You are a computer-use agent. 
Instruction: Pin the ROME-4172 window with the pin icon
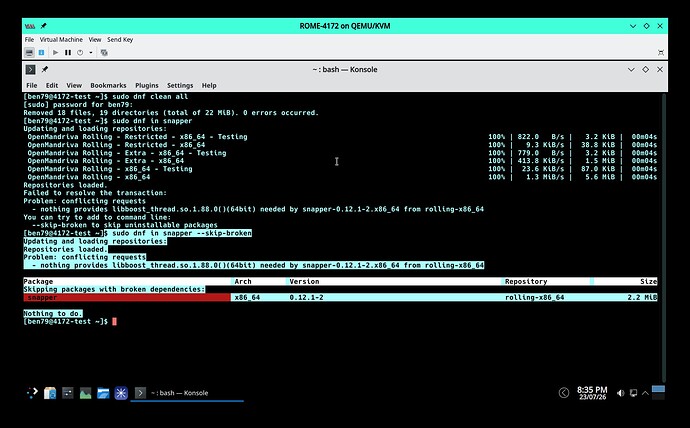point(44,26)
